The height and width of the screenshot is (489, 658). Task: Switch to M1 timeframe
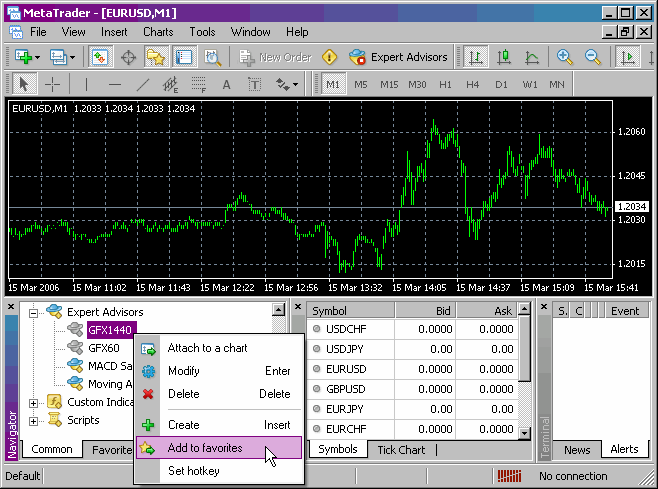pos(333,84)
